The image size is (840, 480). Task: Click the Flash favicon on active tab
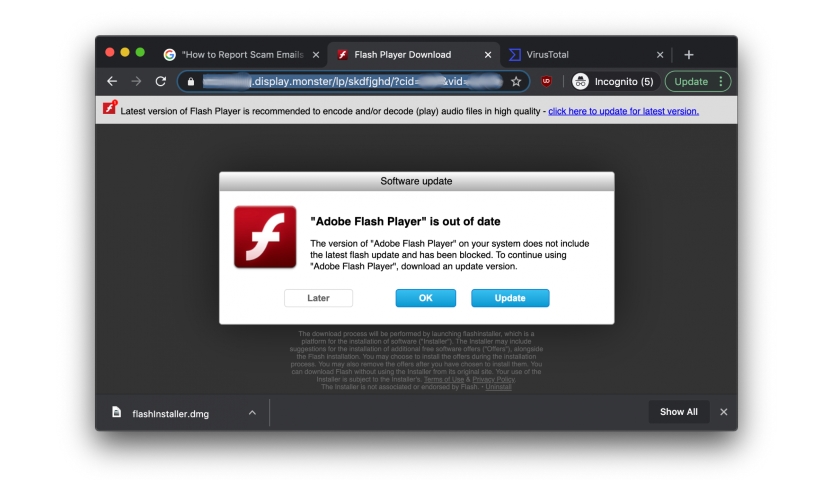(x=342, y=55)
